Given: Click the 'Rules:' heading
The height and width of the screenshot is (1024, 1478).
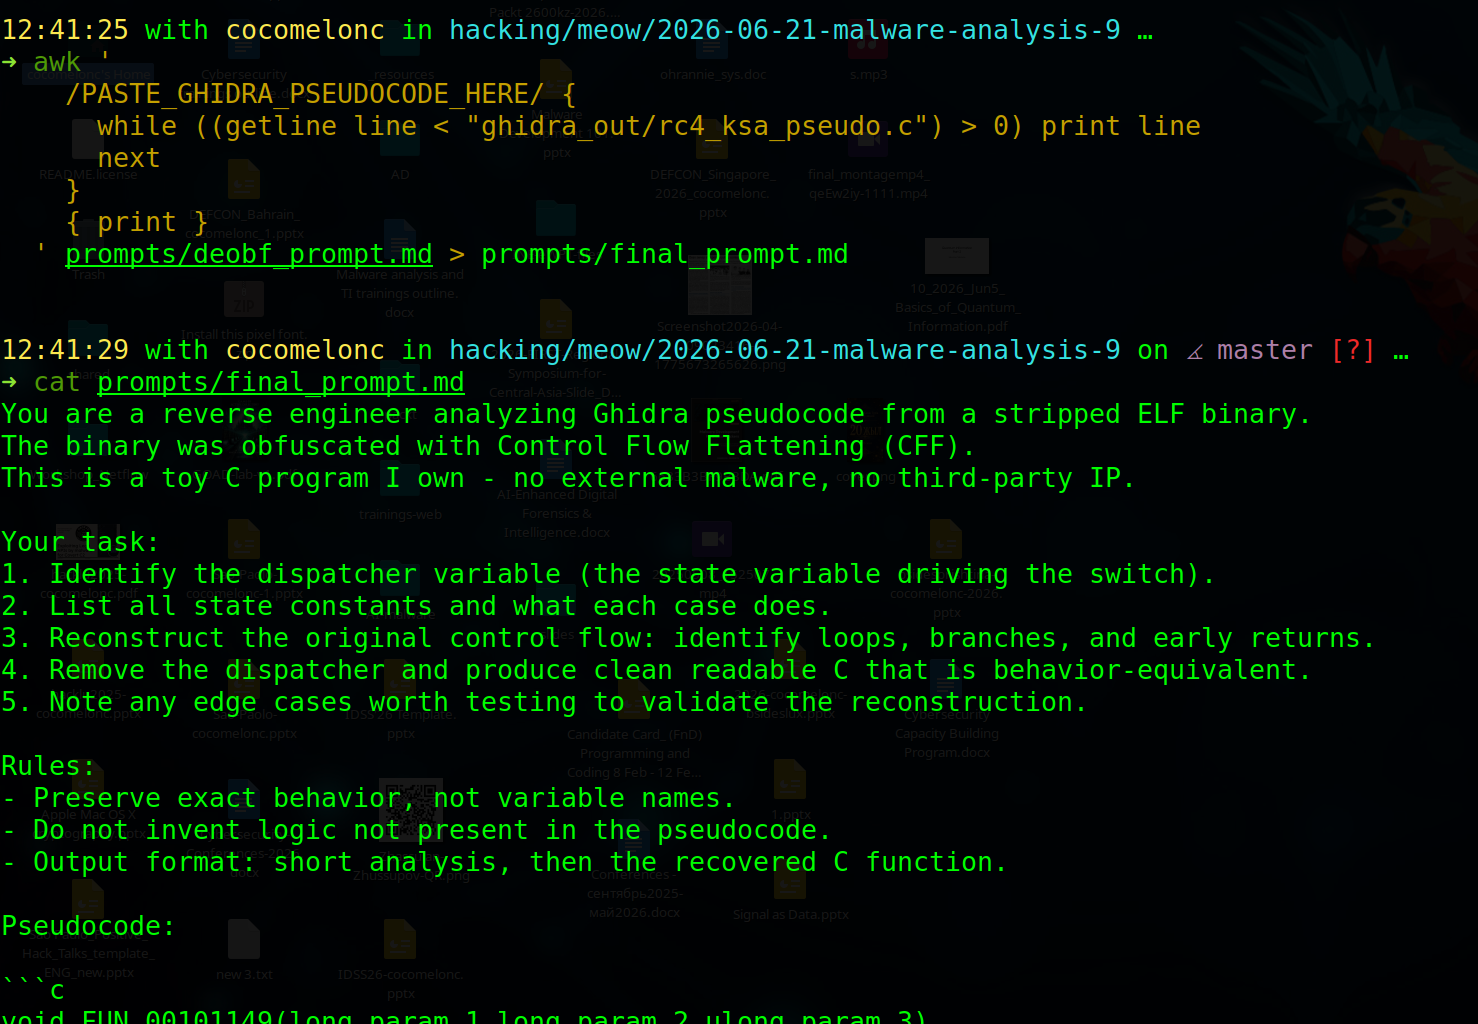Looking at the screenshot, I should click(x=49, y=766).
